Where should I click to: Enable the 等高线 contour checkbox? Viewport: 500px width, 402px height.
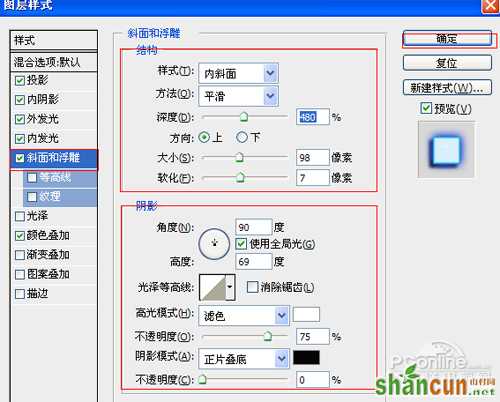[32, 177]
